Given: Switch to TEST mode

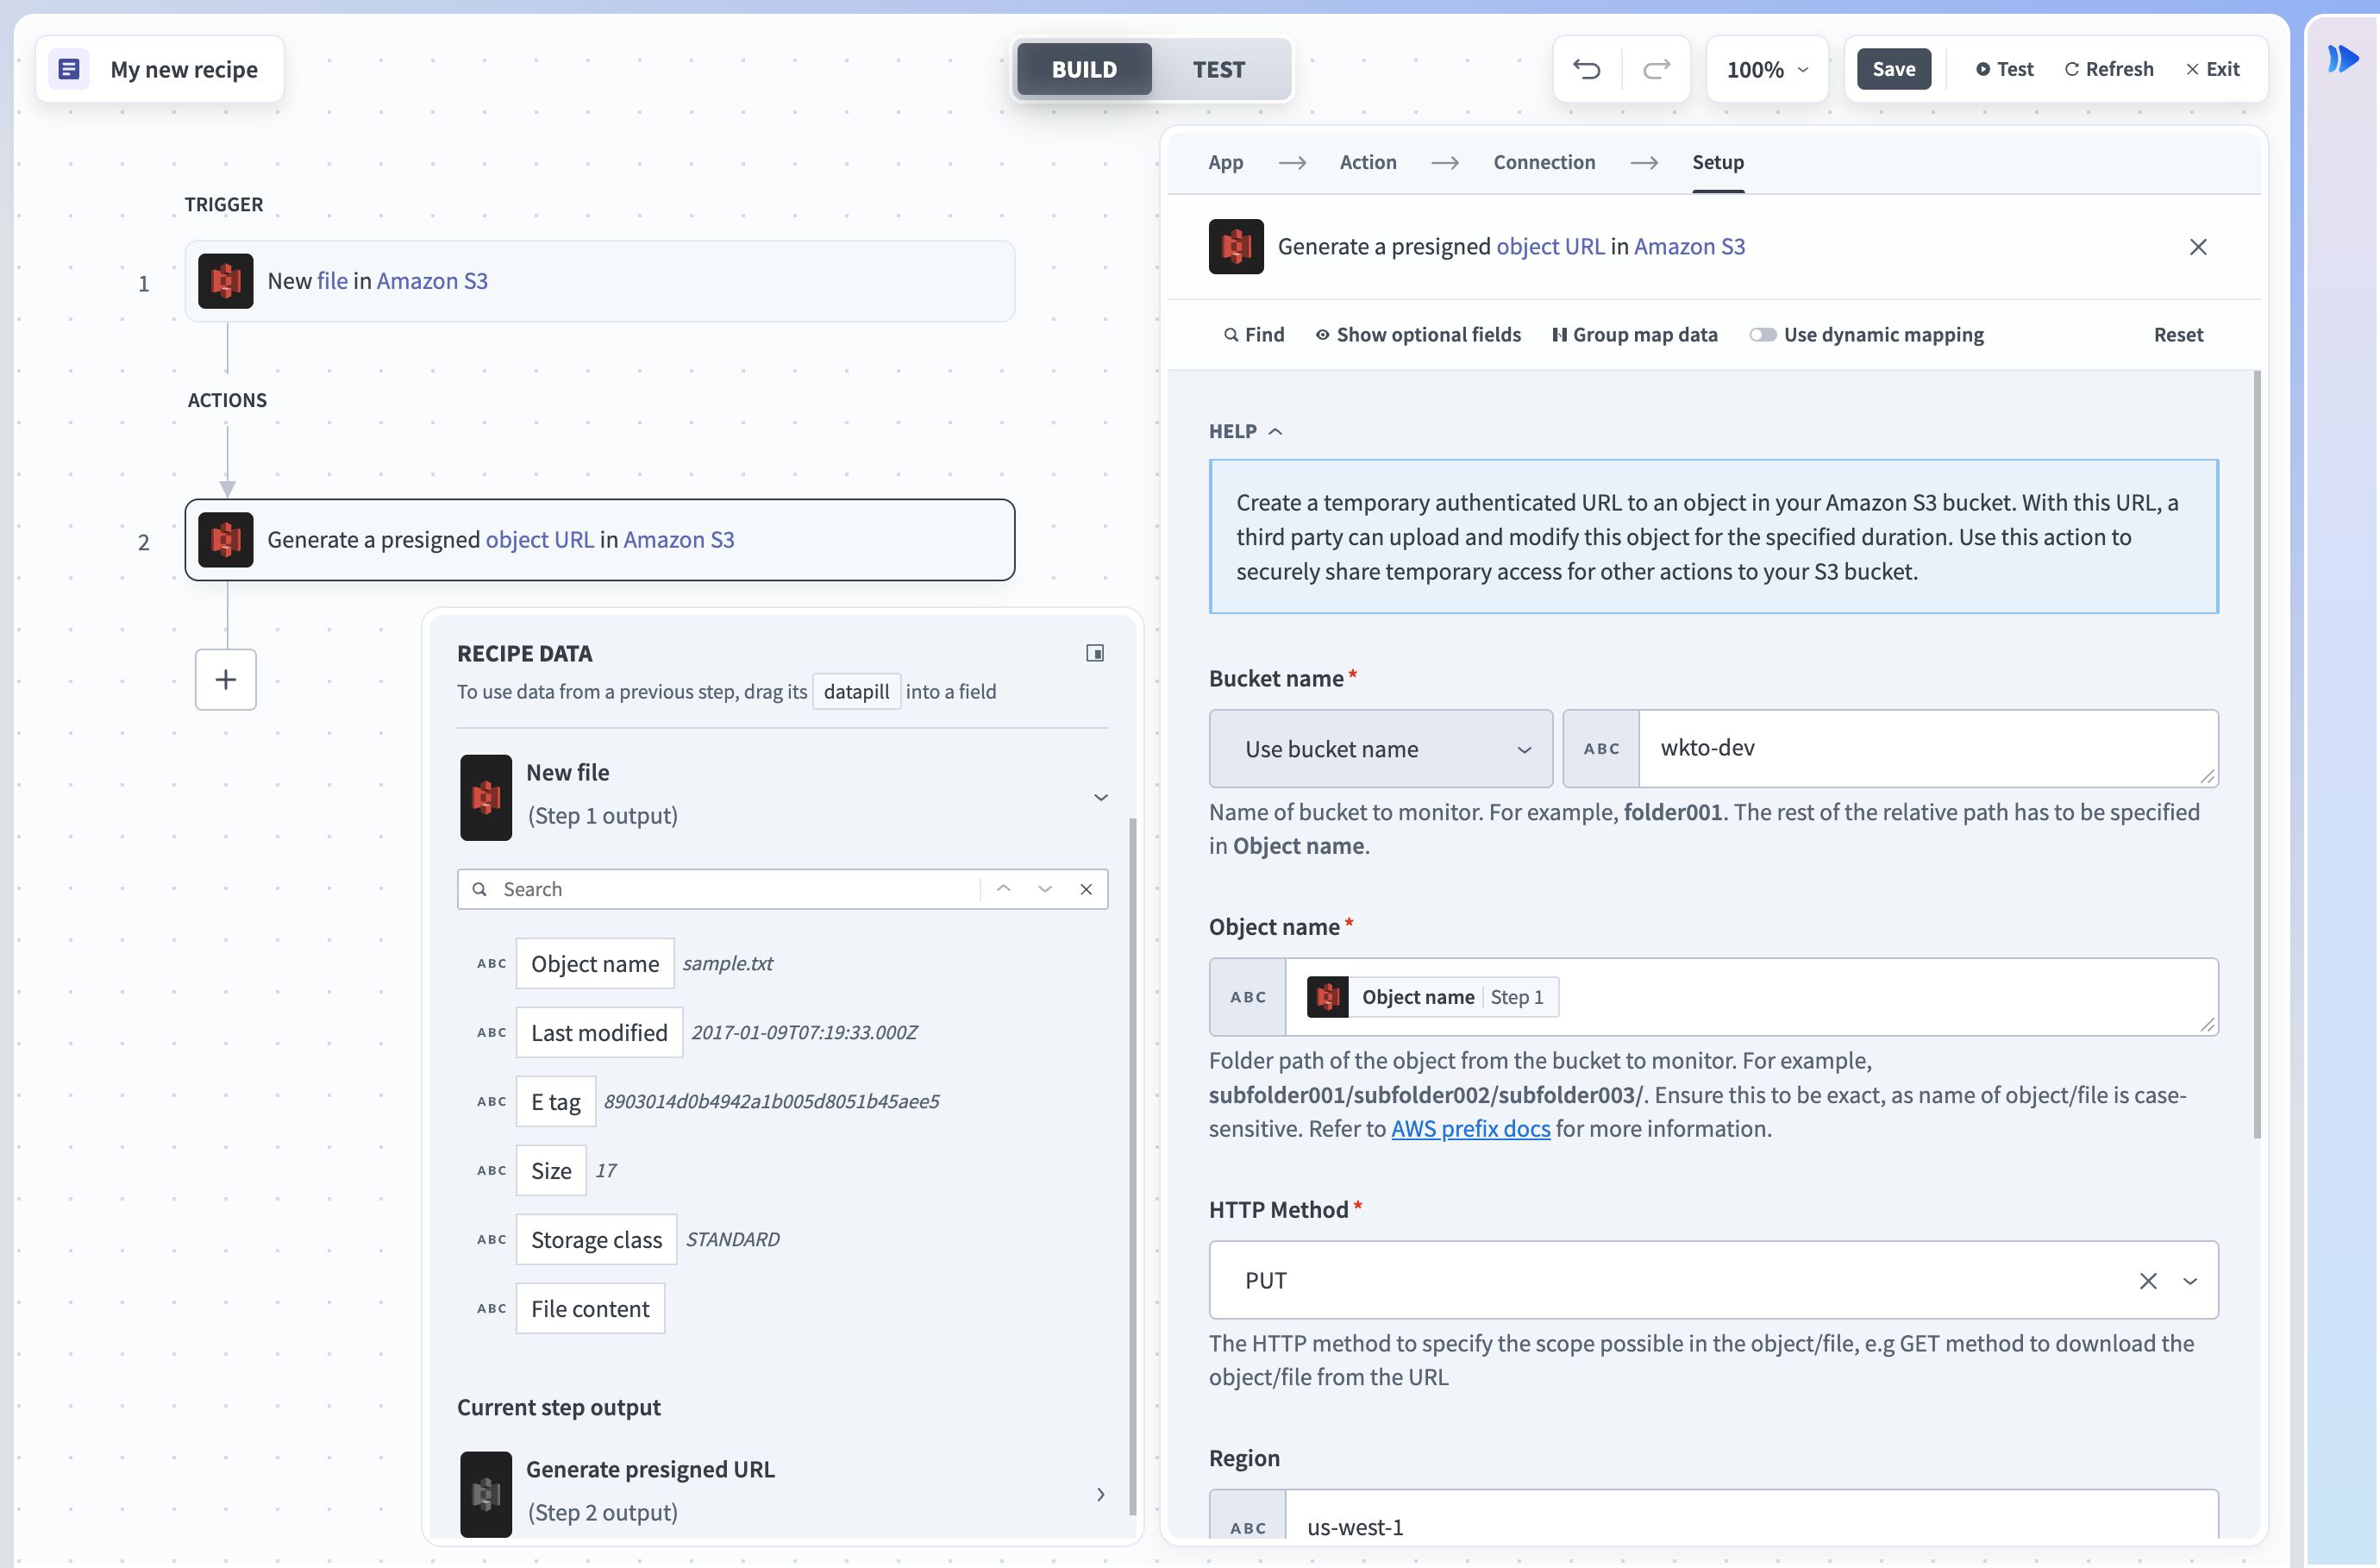Looking at the screenshot, I should (x=1219, y=69).
